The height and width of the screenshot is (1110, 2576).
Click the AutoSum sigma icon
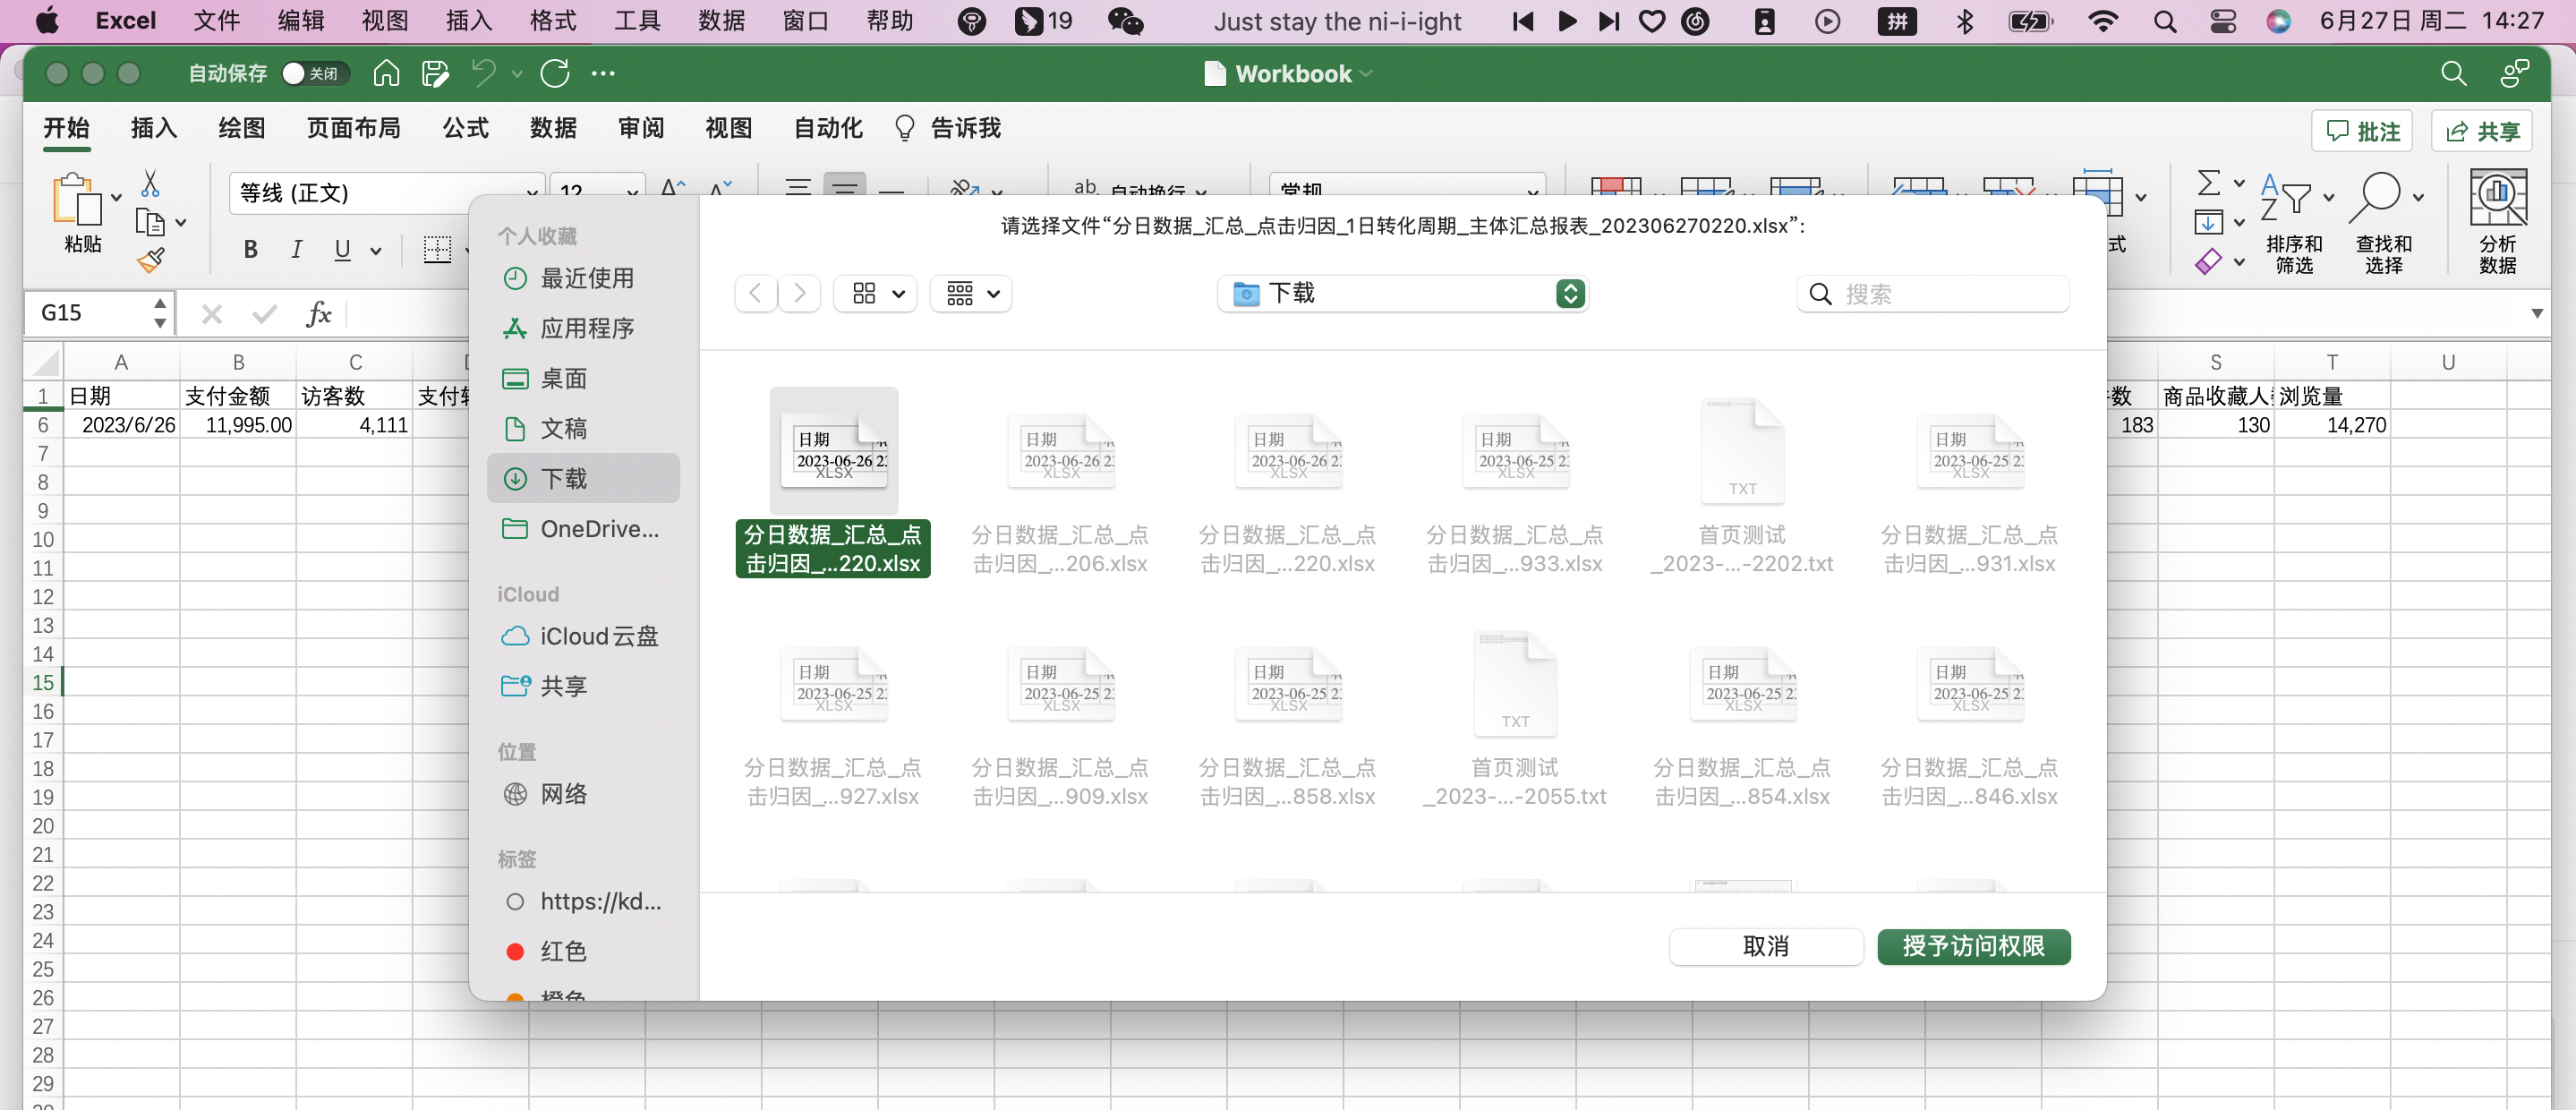[x=2208, y=183]
